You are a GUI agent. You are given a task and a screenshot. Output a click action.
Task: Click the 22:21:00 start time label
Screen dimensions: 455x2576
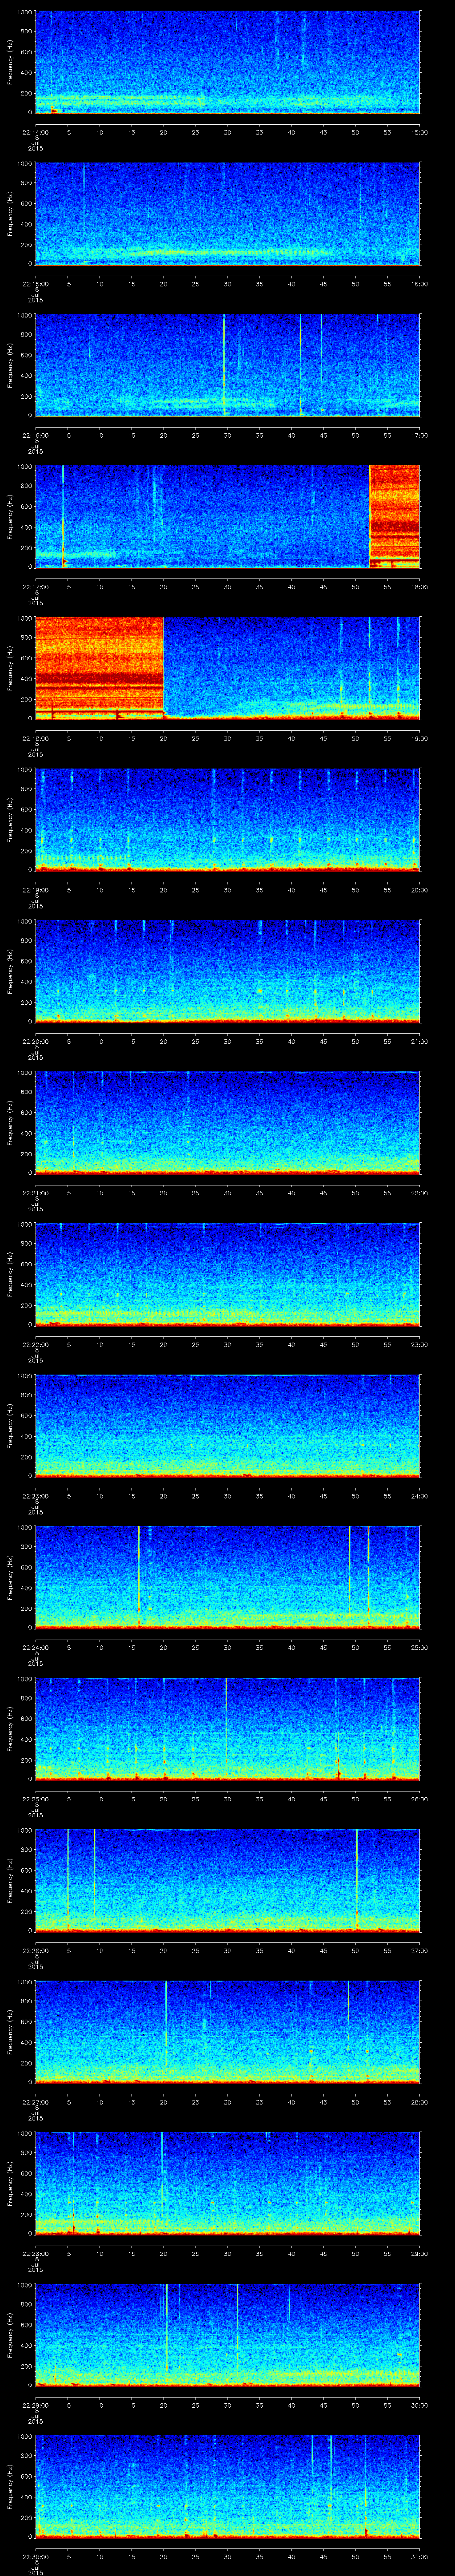tap(35, 1192)
